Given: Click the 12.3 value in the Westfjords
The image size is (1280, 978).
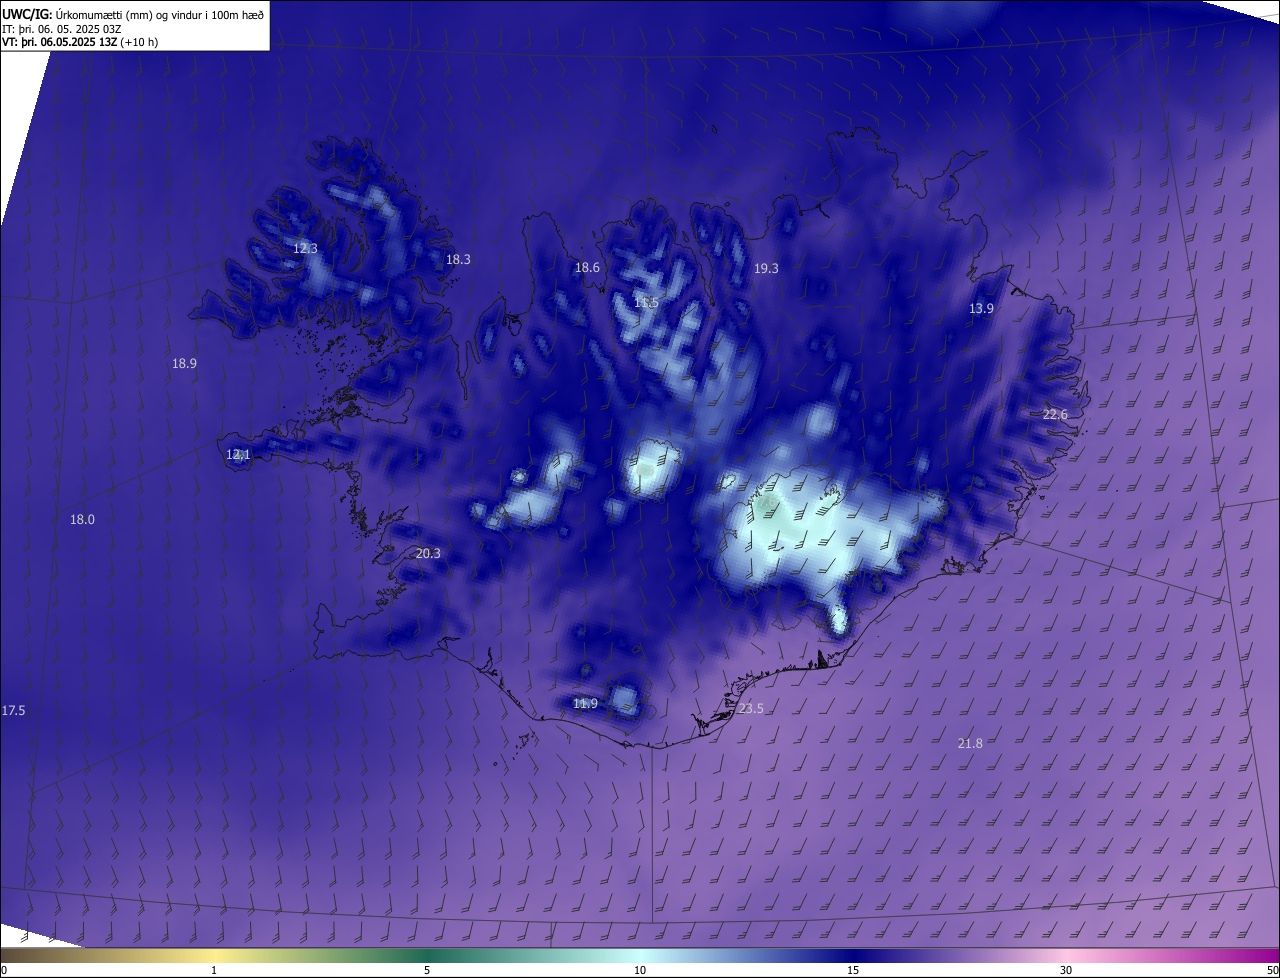Looking at the screenshot, I should click(305, 248).
